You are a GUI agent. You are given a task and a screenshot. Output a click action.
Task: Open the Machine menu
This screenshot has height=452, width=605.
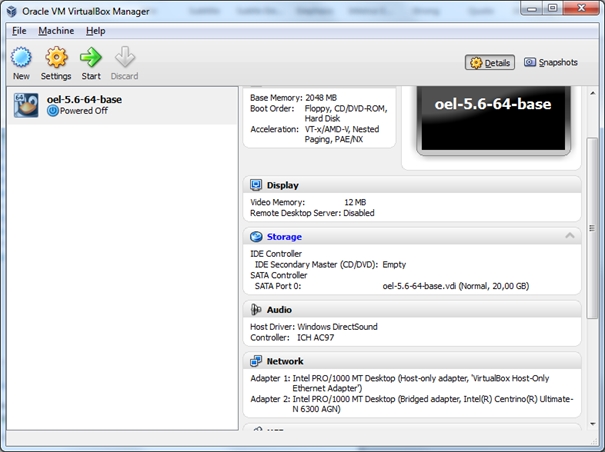coord(56,31)
